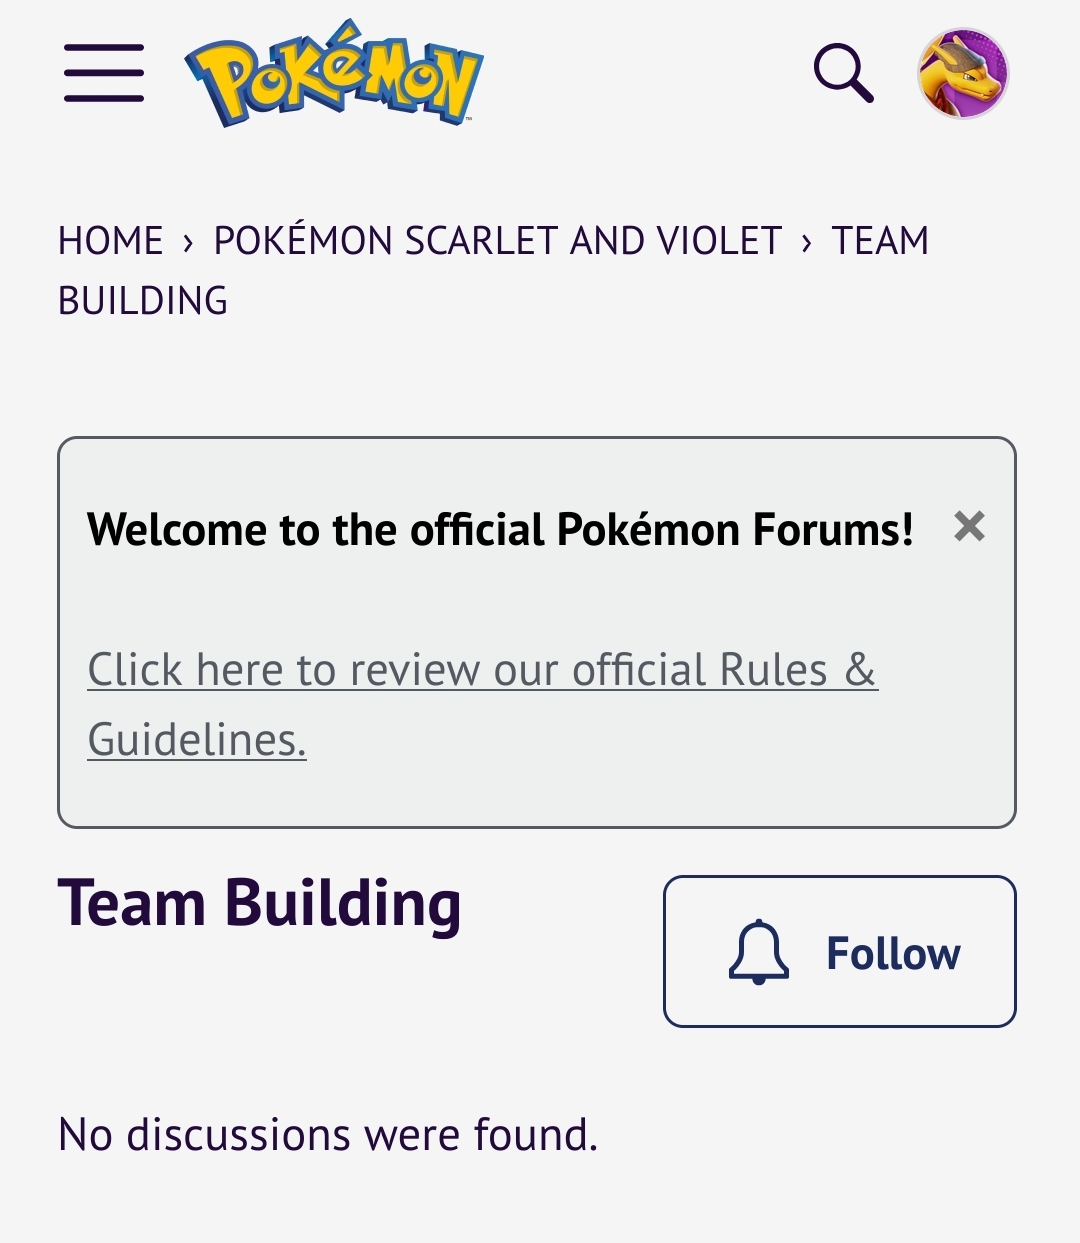This screenshot has width=1080, height=1243.
Task: Click the "No discussions were found." message
Action: point(328,1135)
